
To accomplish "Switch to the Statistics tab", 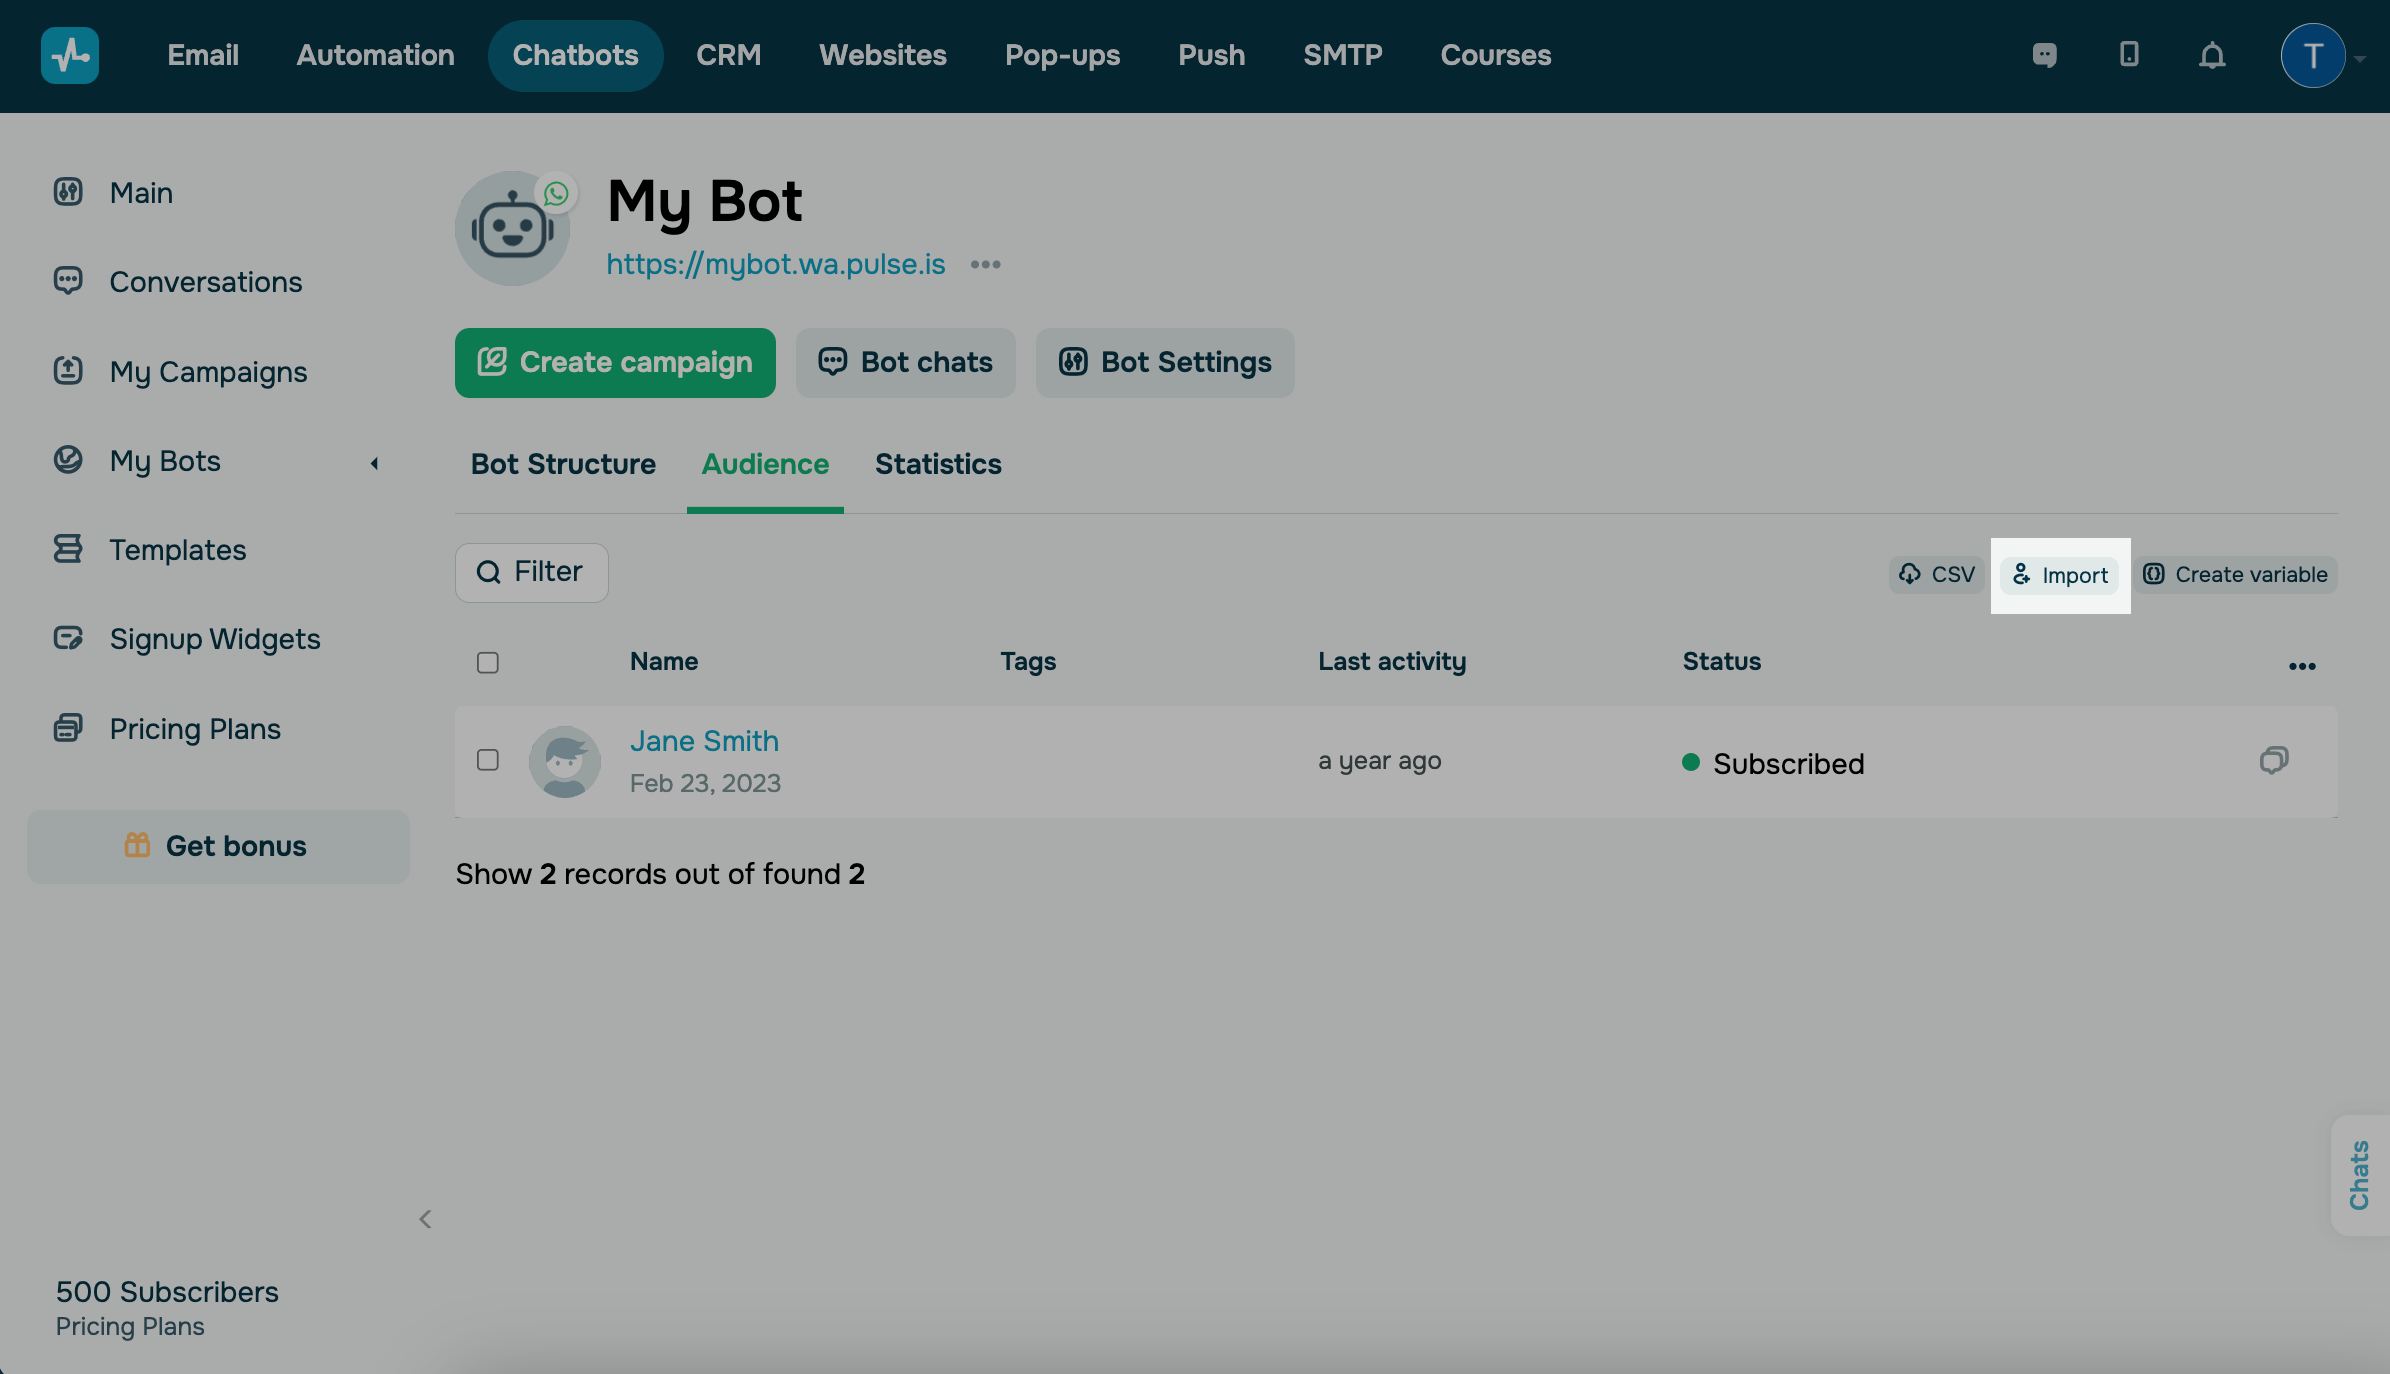I will tap(938, 464).
